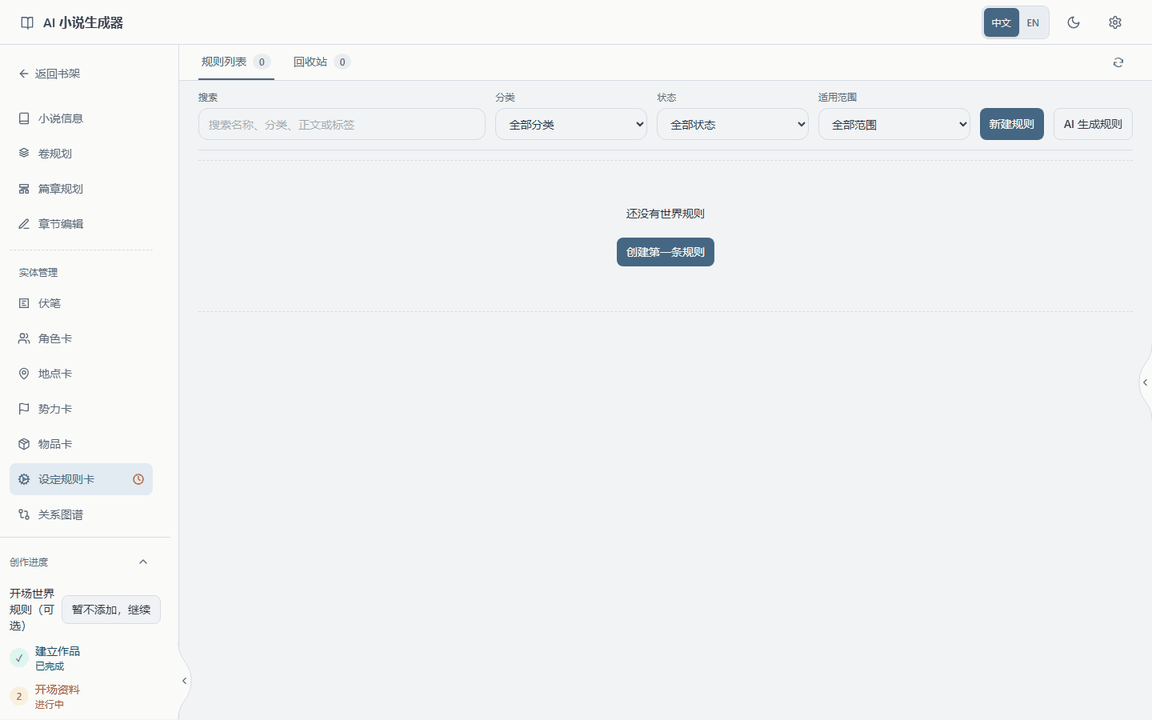Switch to the 回收站 tab
The image size is (1152, 720).
[321, 62]
